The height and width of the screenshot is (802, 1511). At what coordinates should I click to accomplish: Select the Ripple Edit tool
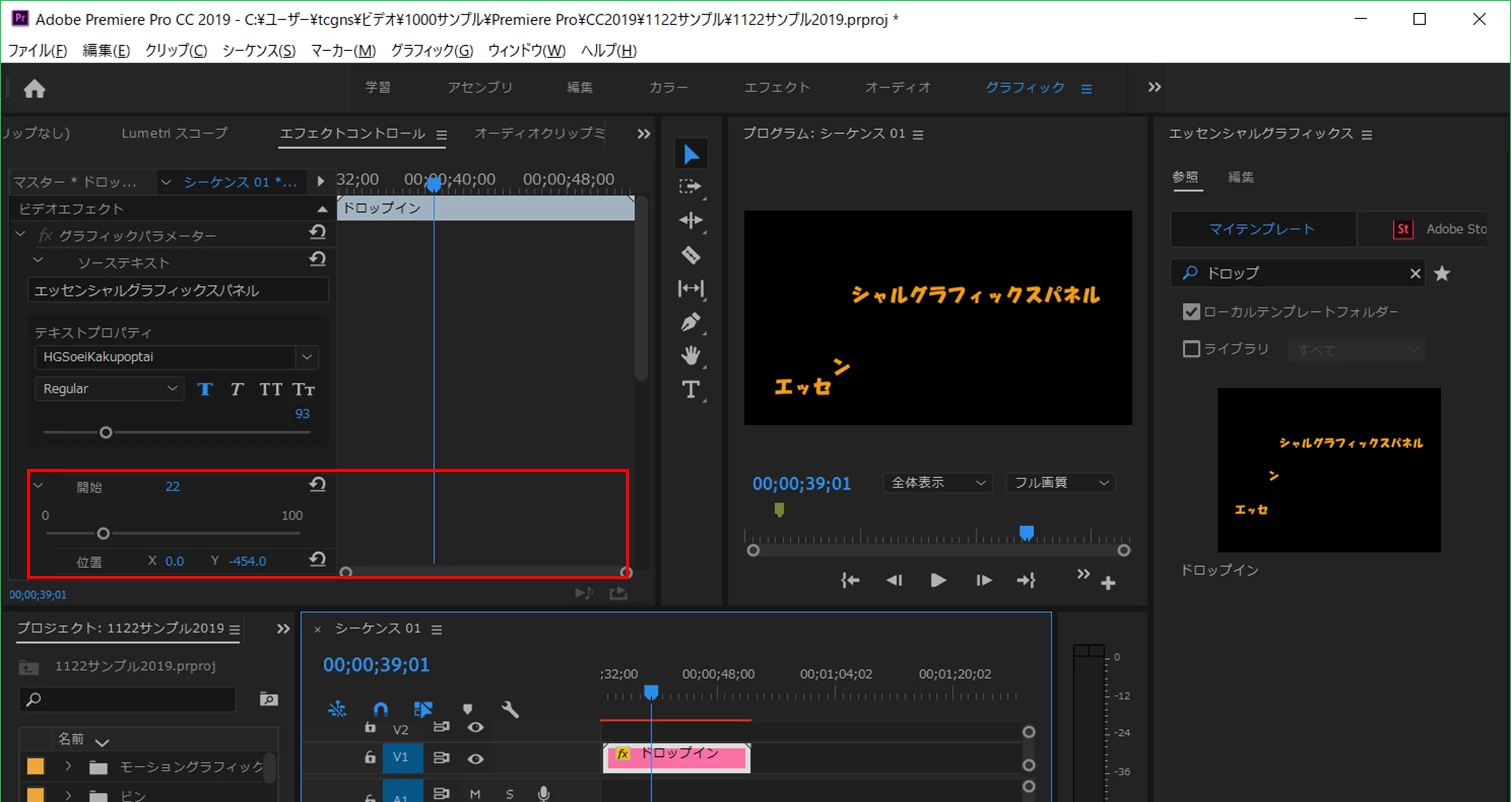[690, 221]
